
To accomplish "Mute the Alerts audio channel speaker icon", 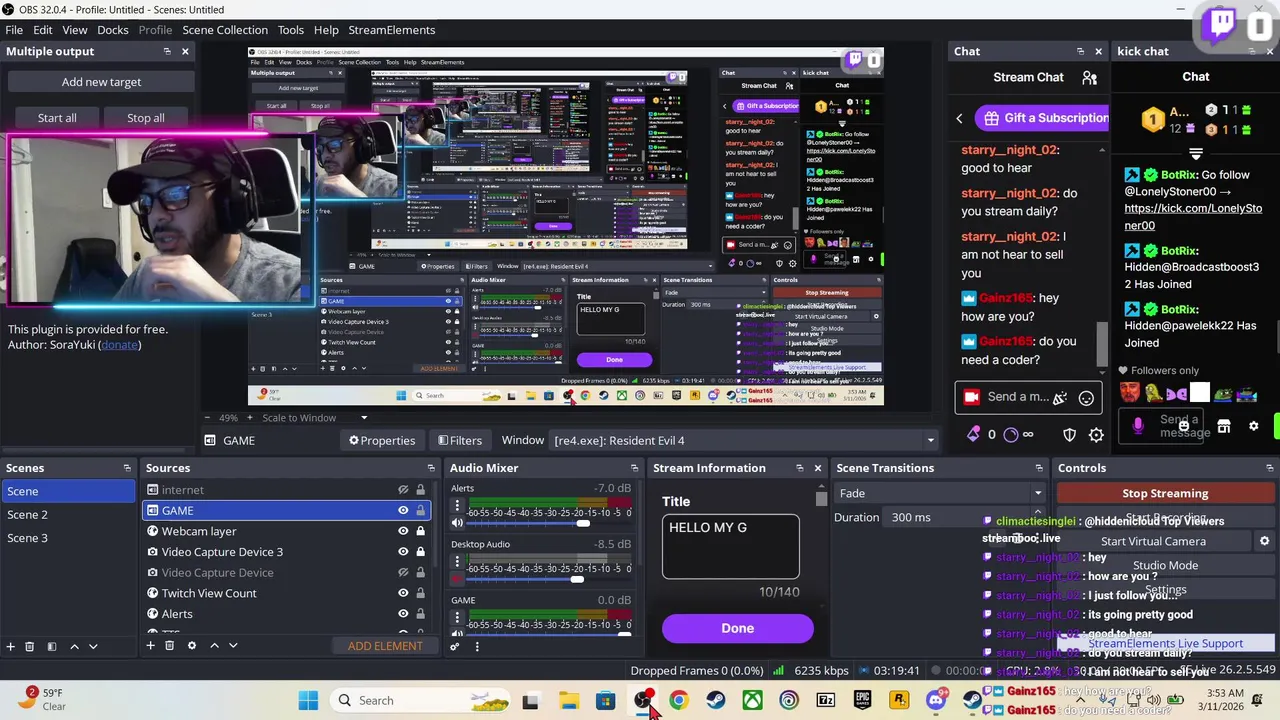I will pyautogui.click(x=457, y=522).
